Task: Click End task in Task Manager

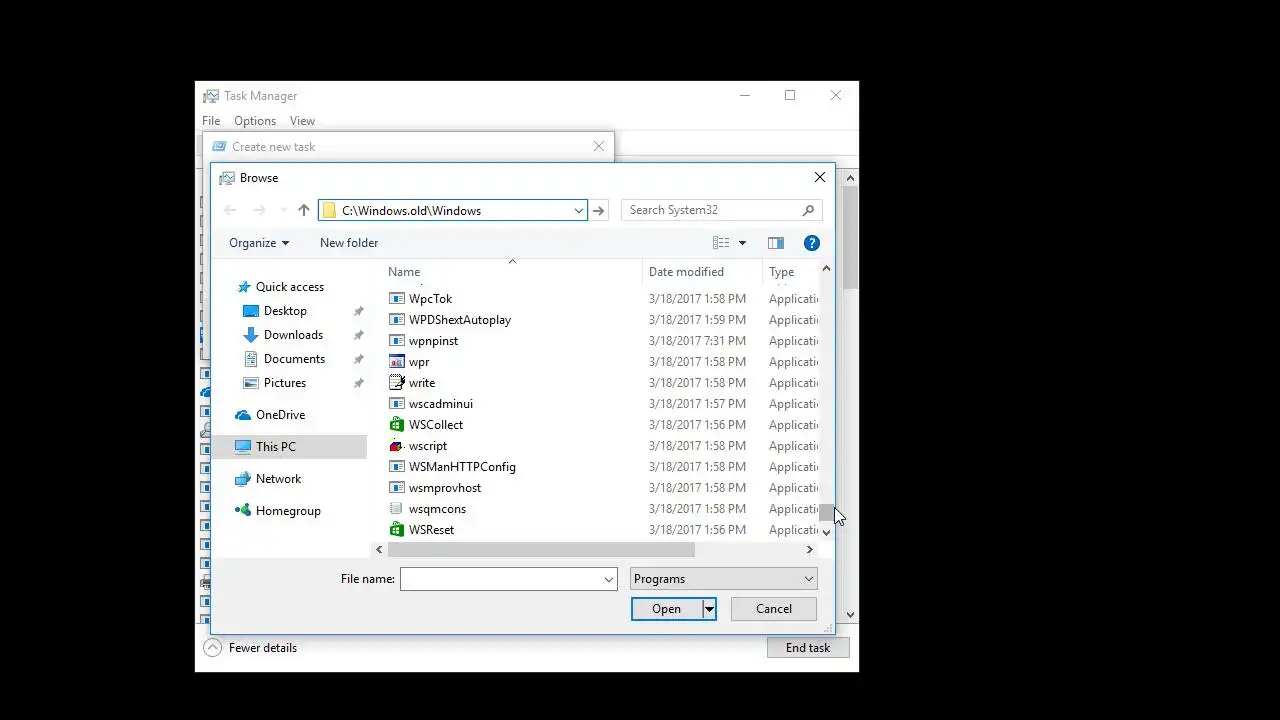Action: [x=808, y=648]
